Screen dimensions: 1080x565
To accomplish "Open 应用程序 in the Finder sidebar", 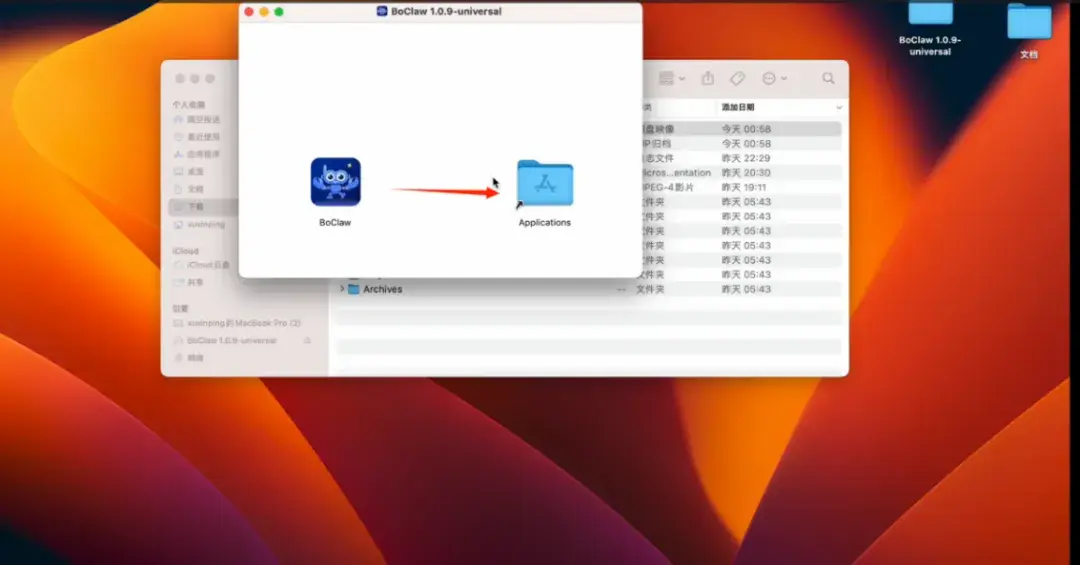I will (x=202, y=154).
